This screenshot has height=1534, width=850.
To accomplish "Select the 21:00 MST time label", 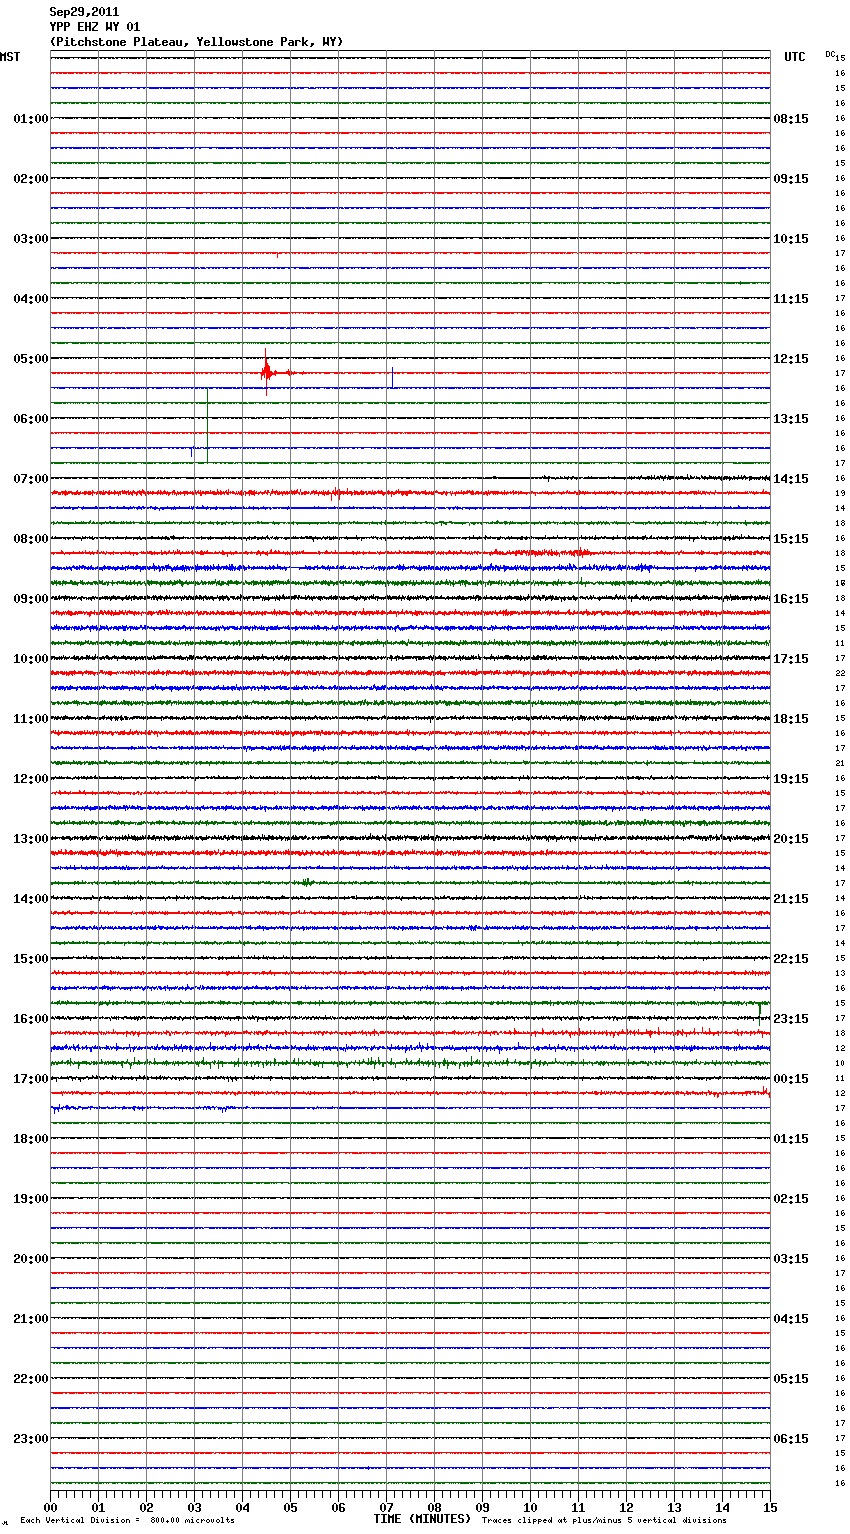I will tap(31, 1319).
